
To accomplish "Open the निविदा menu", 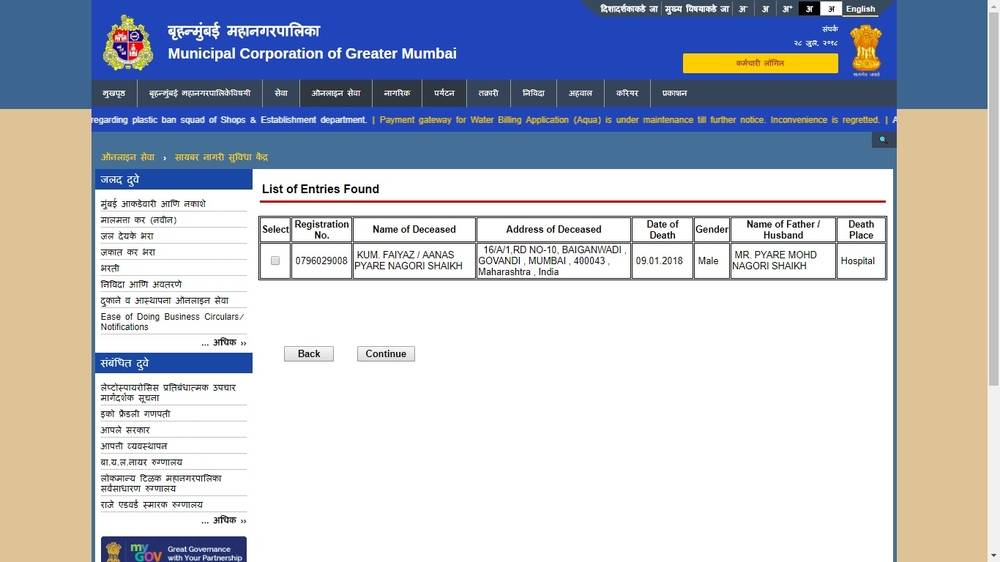I will [533, 93].
